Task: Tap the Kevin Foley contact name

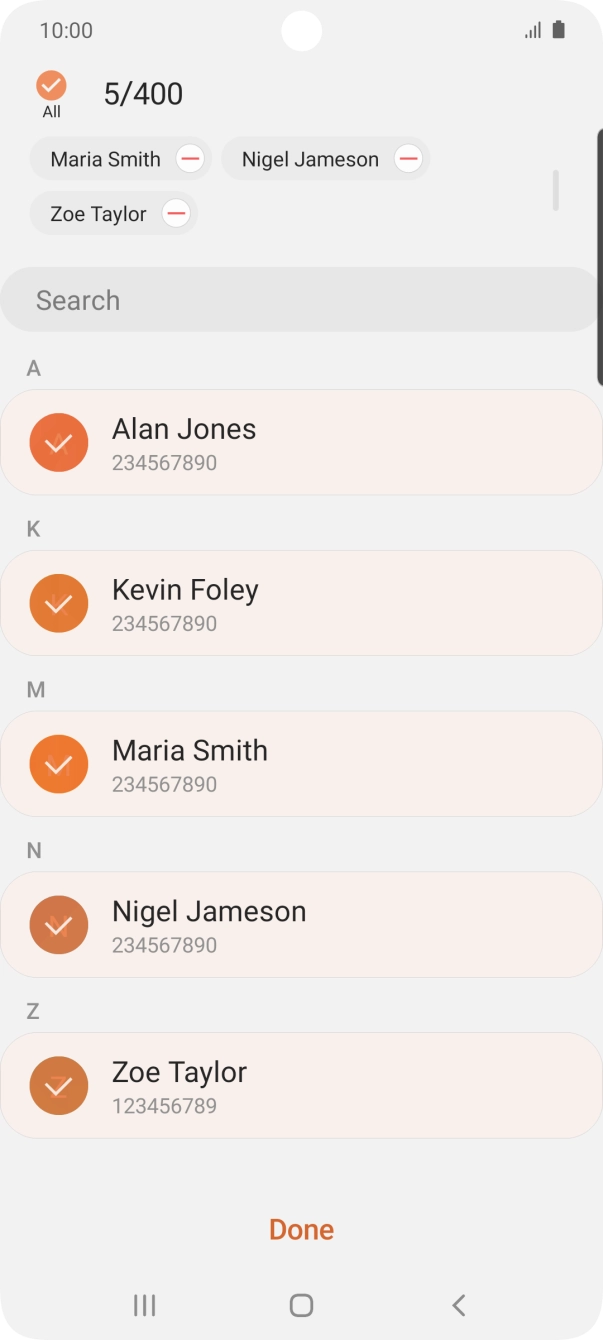Action: (x=185, y=590)
